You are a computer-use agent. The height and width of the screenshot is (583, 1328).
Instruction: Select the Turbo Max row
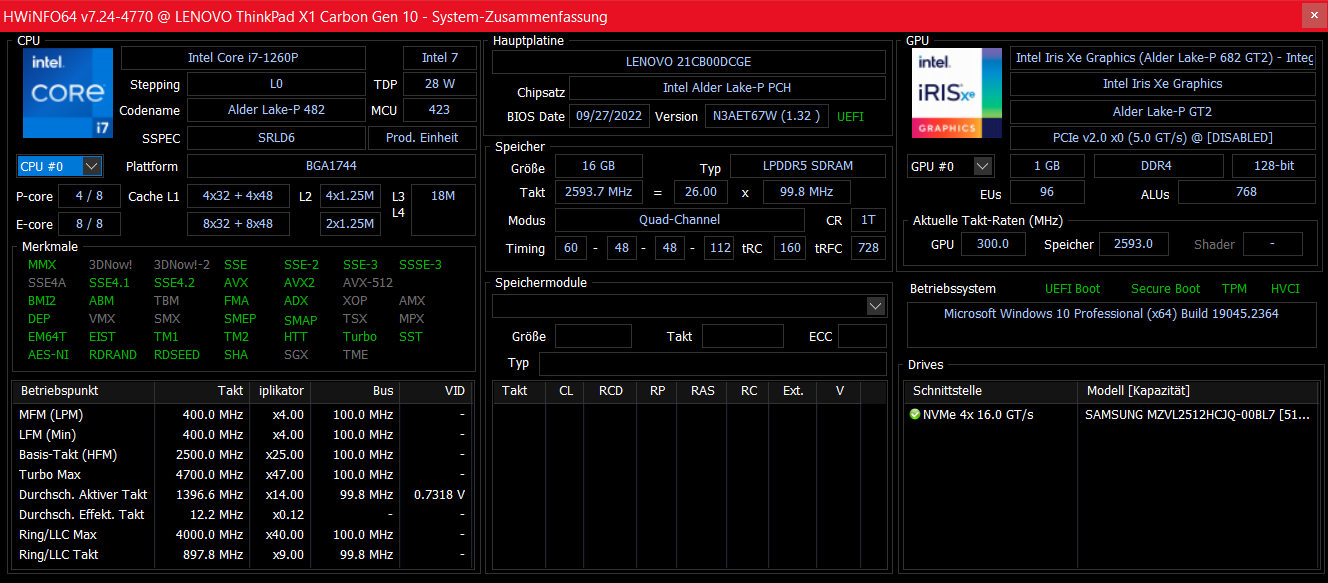[x=244, y=474]
